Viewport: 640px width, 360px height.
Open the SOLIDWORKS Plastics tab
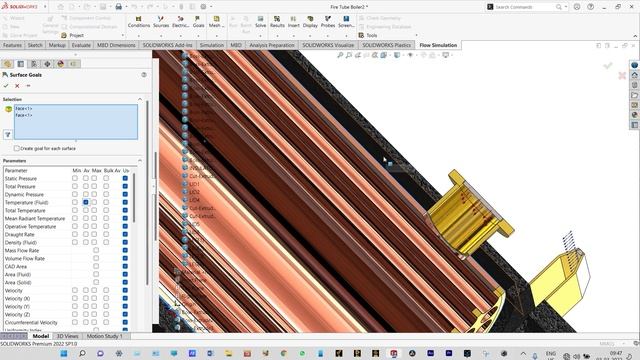387,45
